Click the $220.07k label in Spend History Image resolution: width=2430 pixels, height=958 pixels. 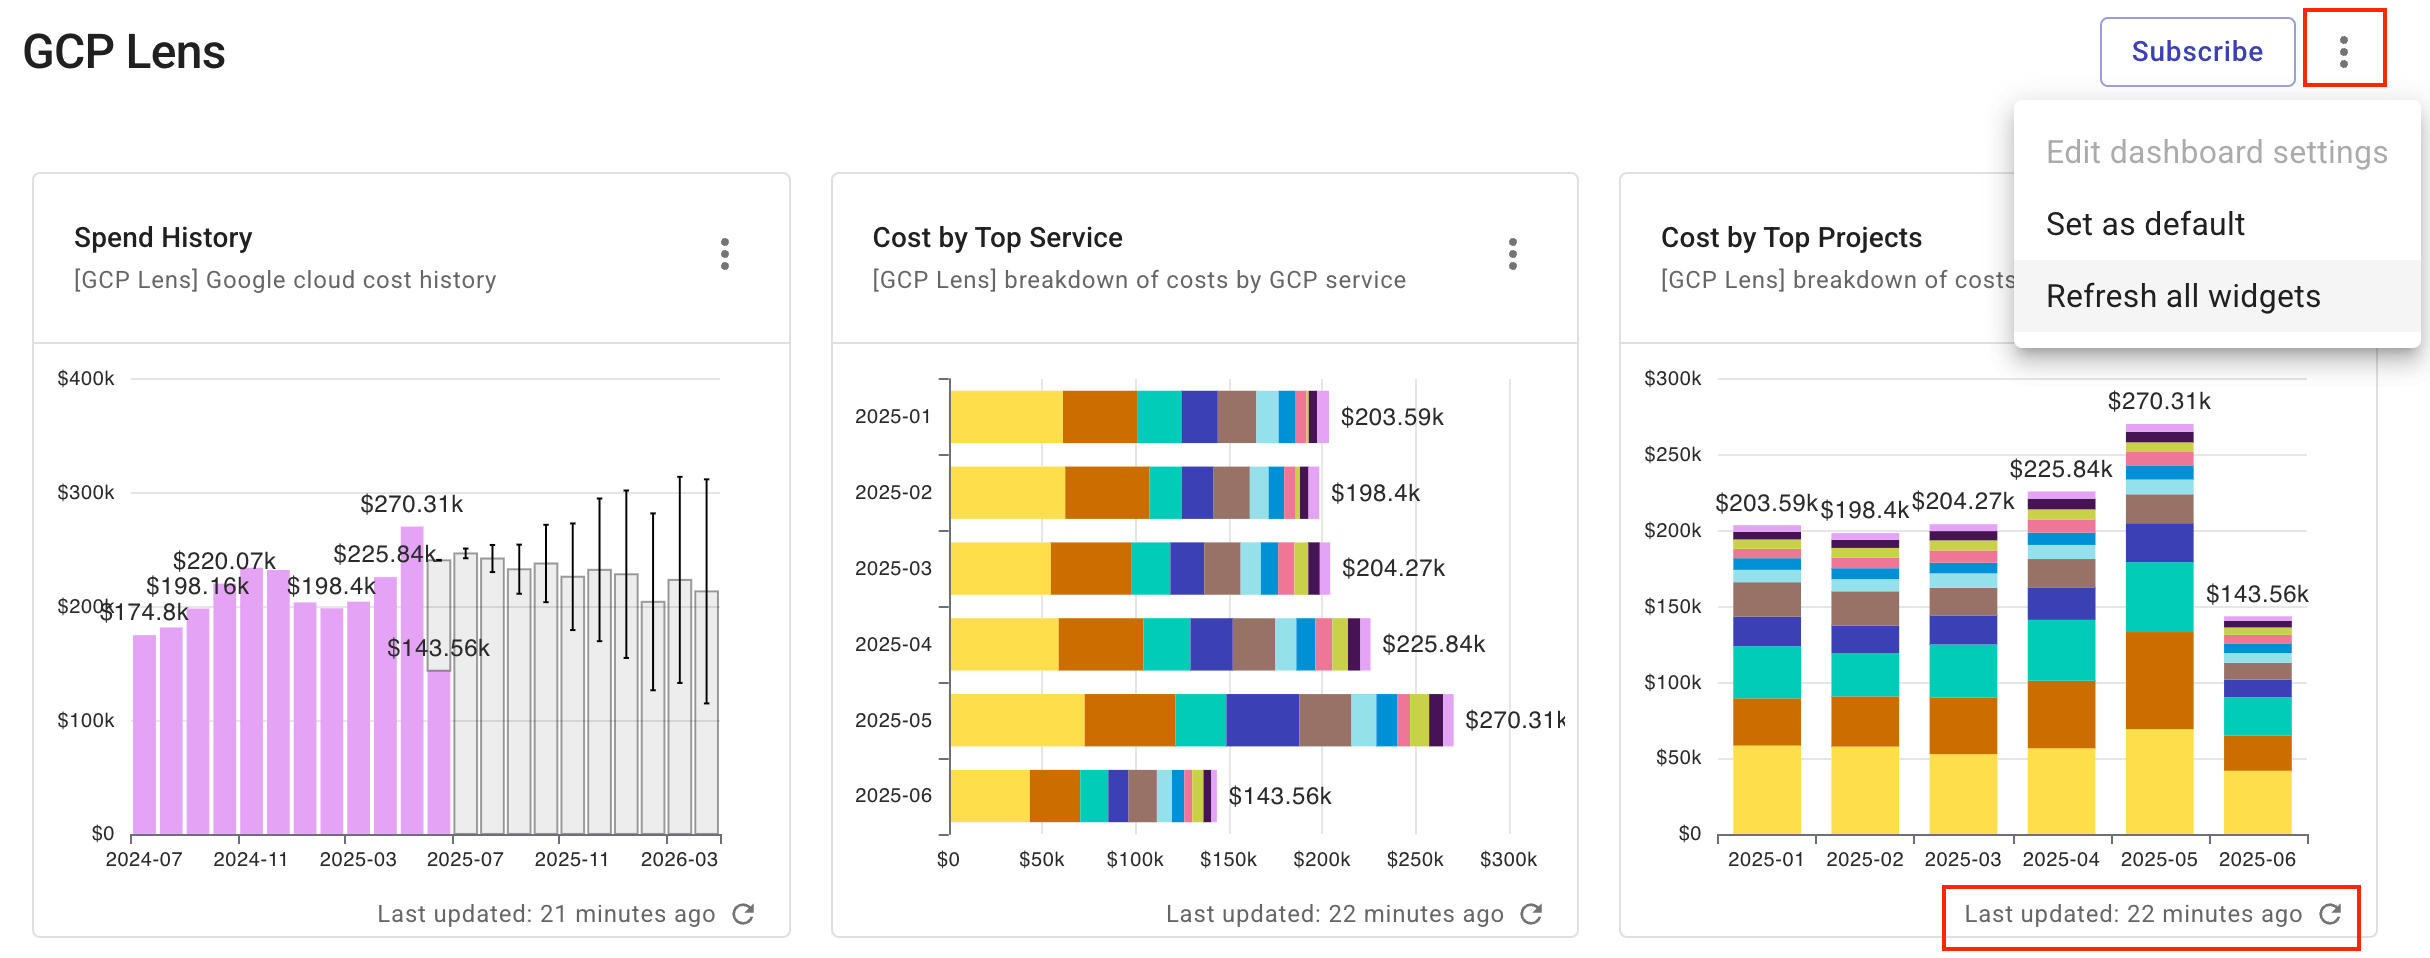point(224,561)
